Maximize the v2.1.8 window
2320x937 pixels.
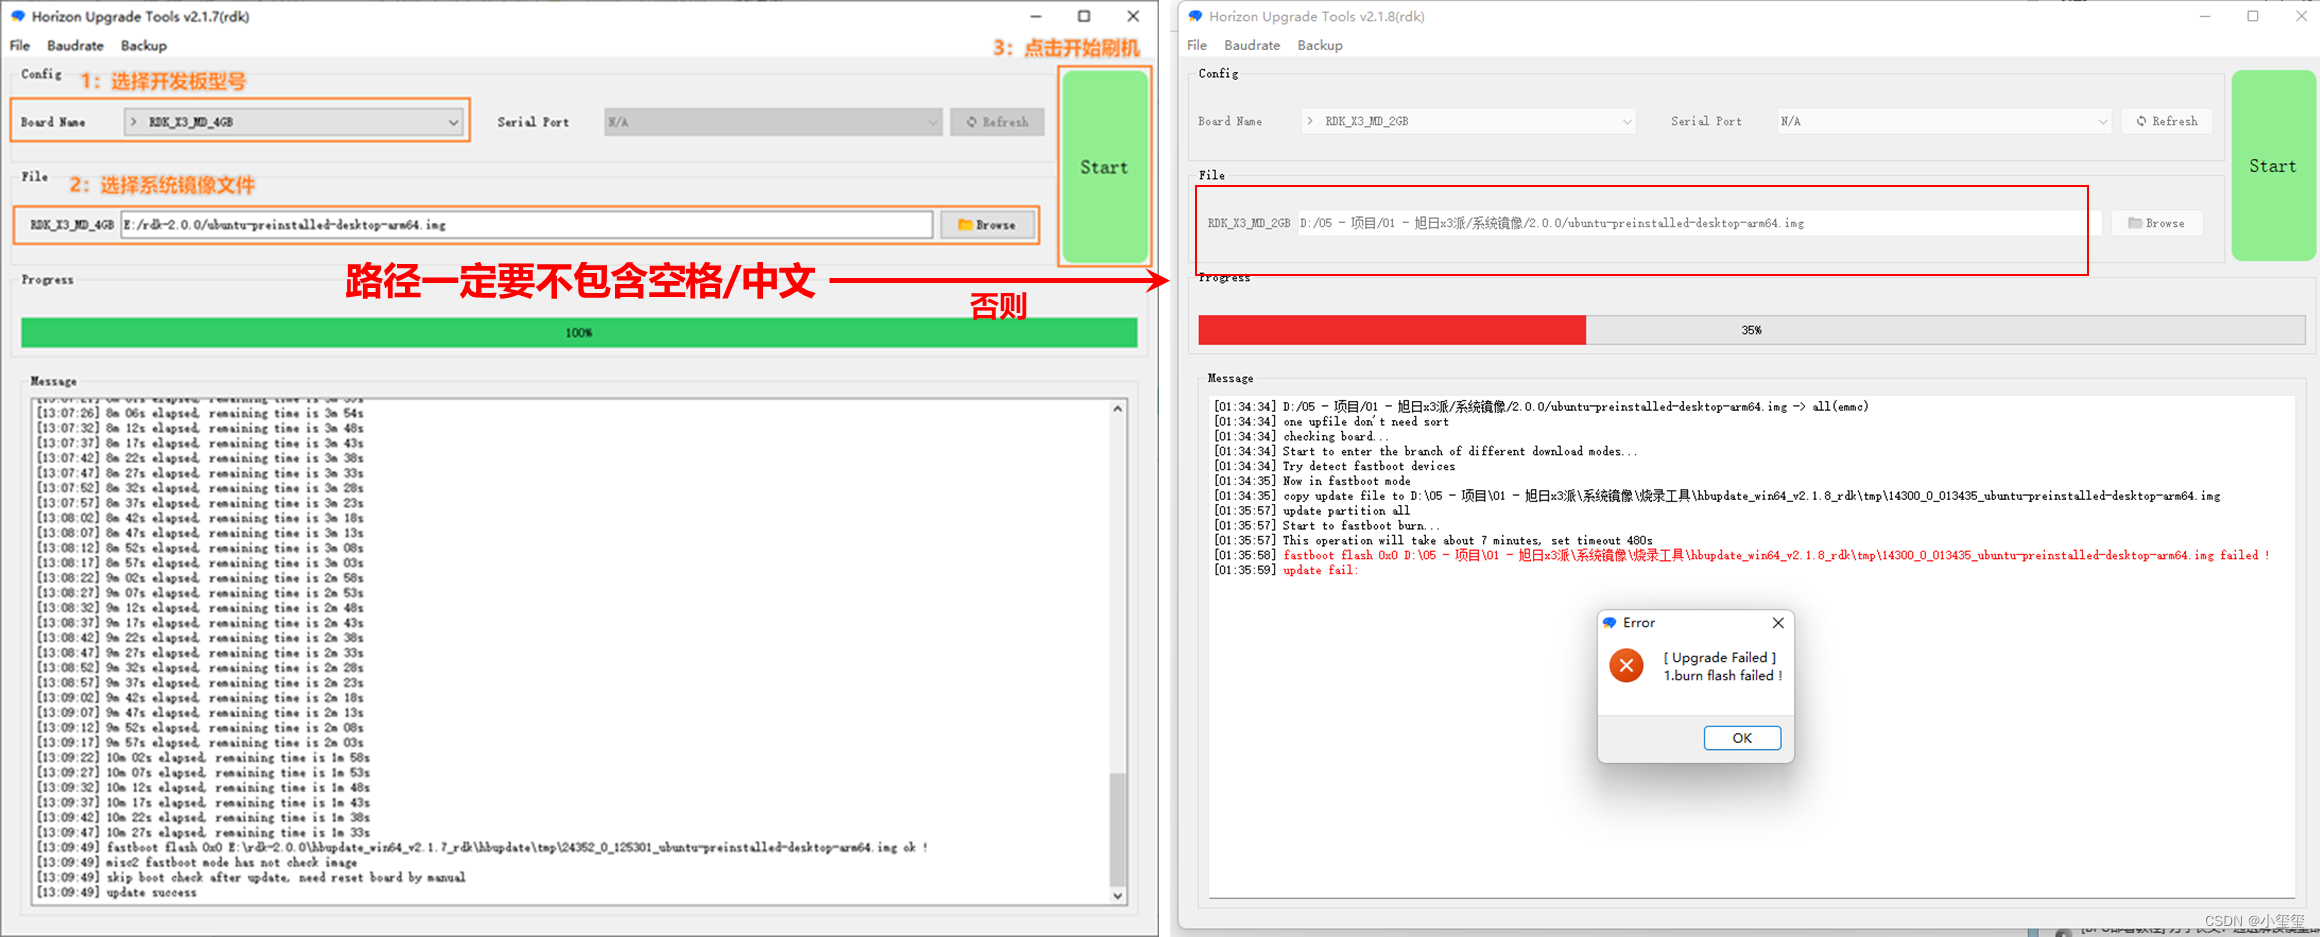pyautogui.click(x=2253, y=16)
